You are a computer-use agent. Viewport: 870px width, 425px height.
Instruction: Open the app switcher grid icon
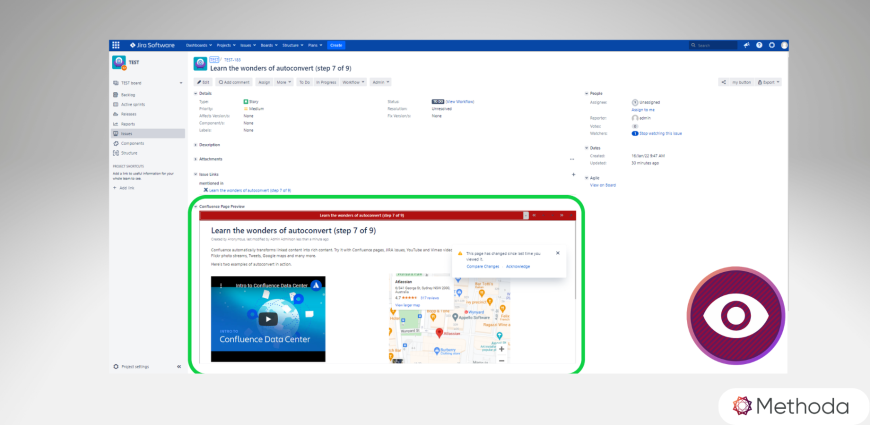[x=116, y=45]
